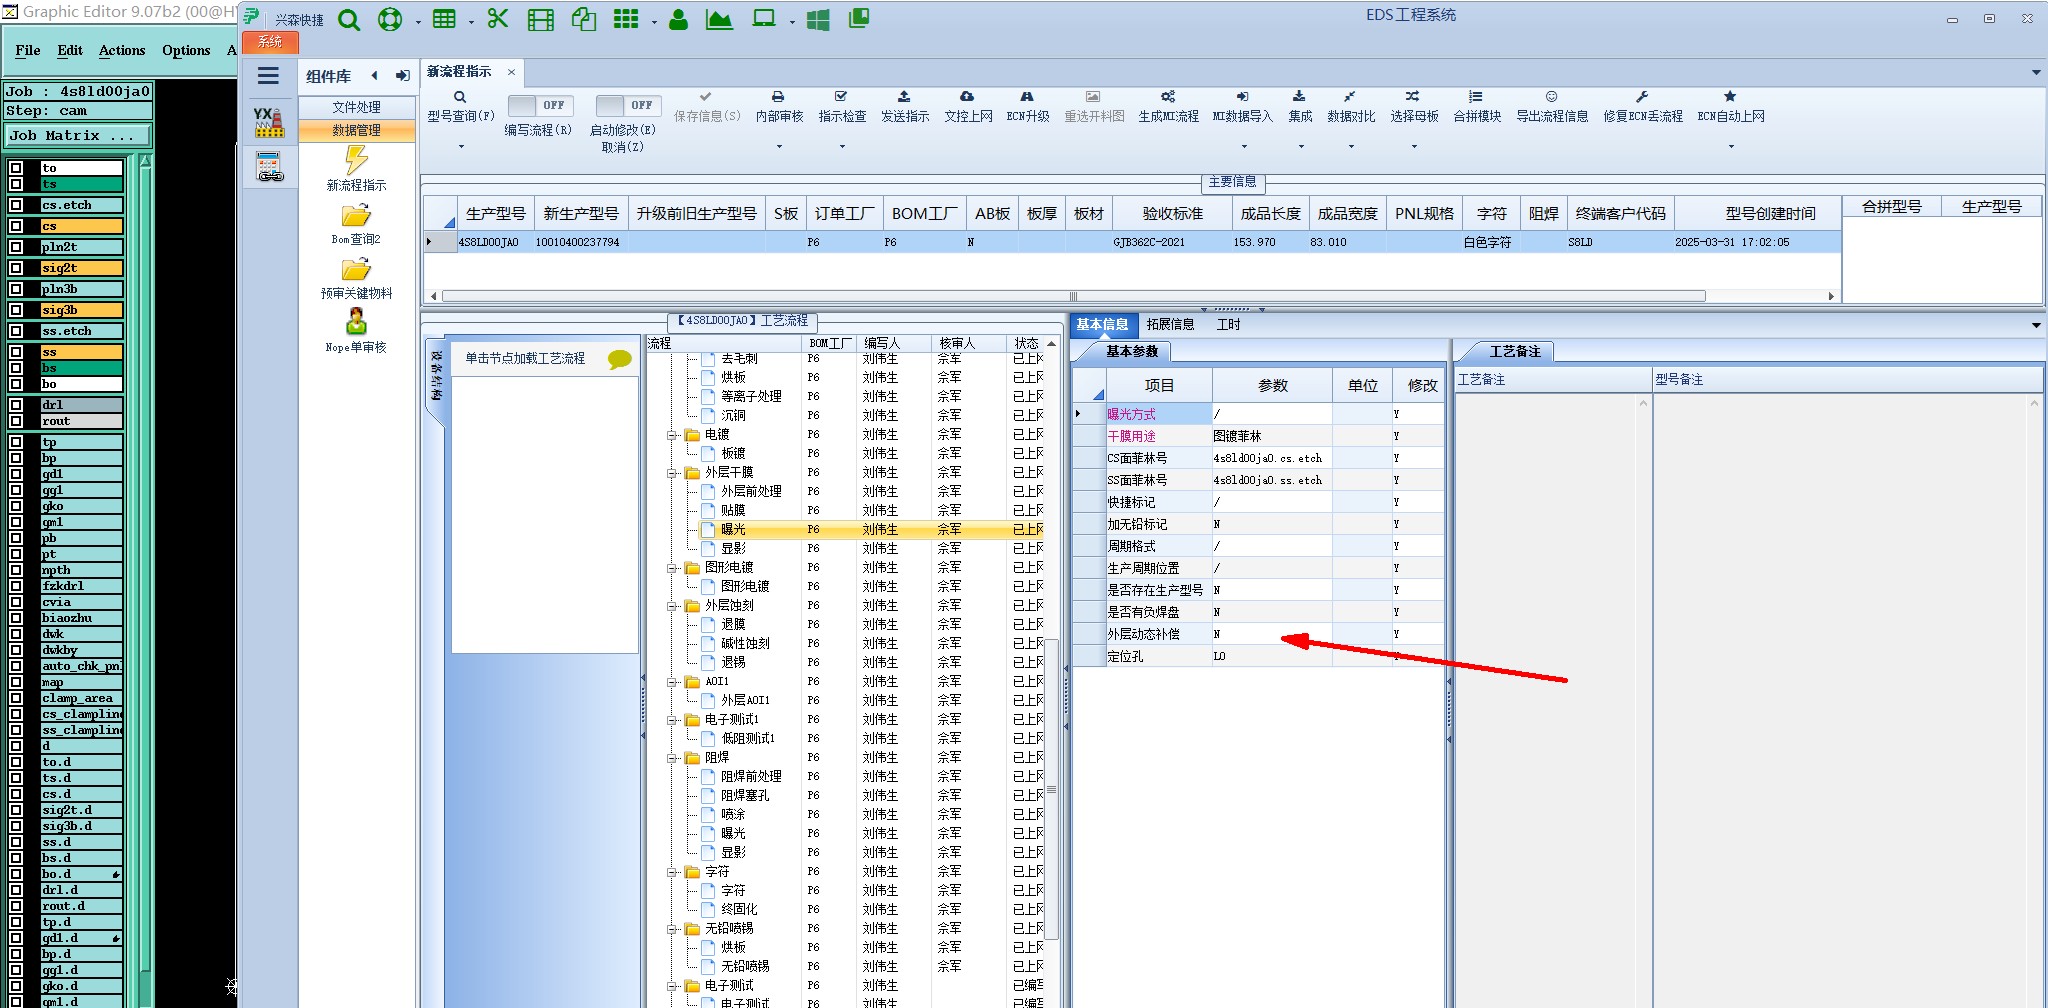Click the green laptop monitor icon

(764, 19)
